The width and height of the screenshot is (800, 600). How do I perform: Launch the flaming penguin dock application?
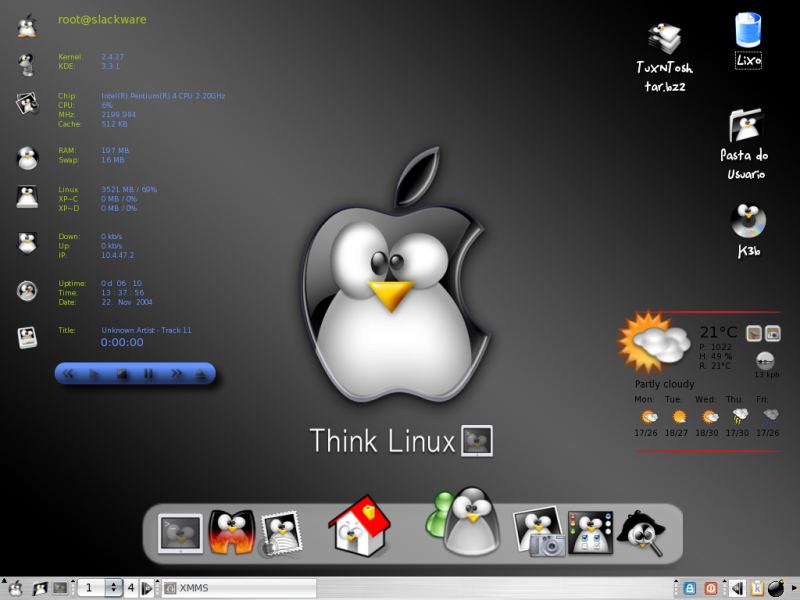[232, 533]
